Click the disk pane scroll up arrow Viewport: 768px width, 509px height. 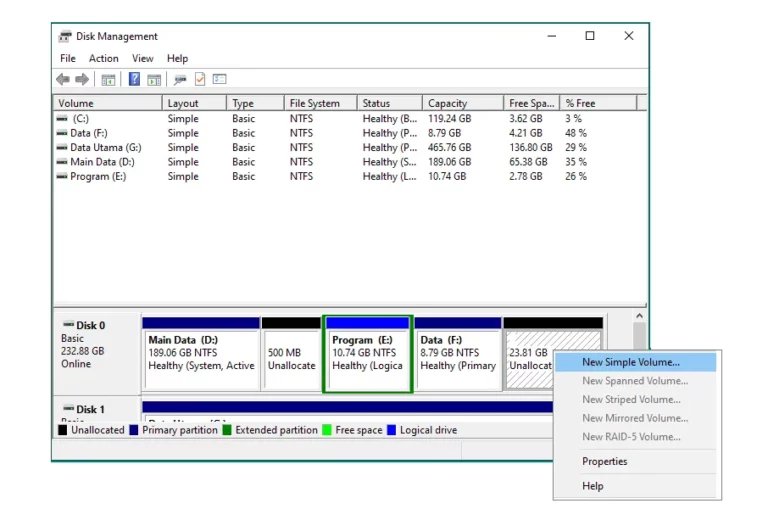tap(639, 316)
